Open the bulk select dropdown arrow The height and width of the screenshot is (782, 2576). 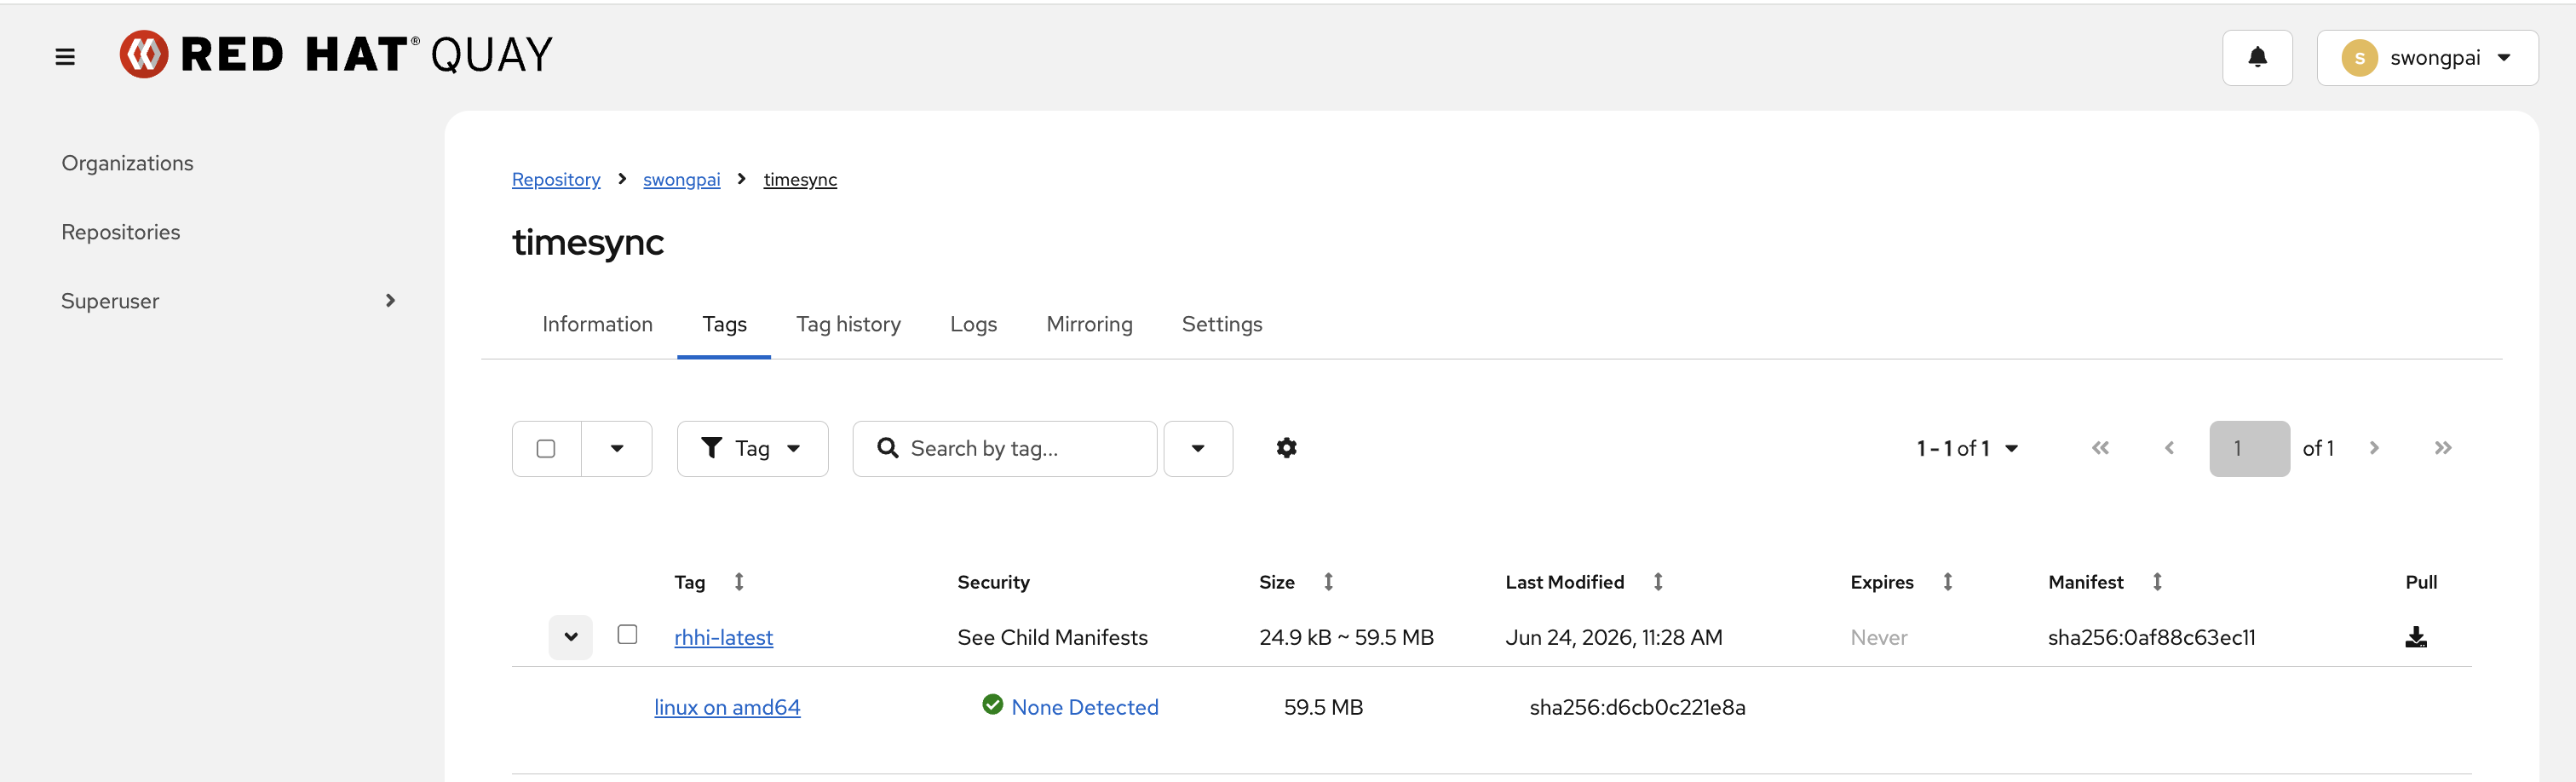(x=617, y=448)
